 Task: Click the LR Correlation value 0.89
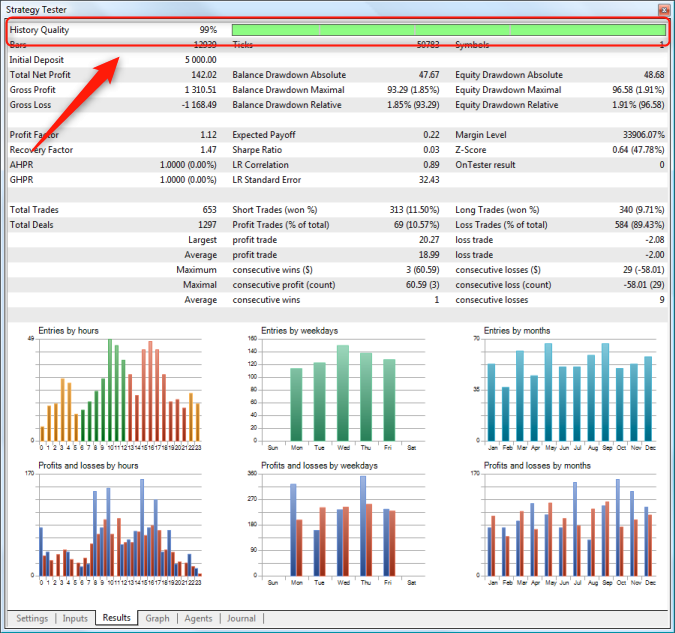coord(431,165)
